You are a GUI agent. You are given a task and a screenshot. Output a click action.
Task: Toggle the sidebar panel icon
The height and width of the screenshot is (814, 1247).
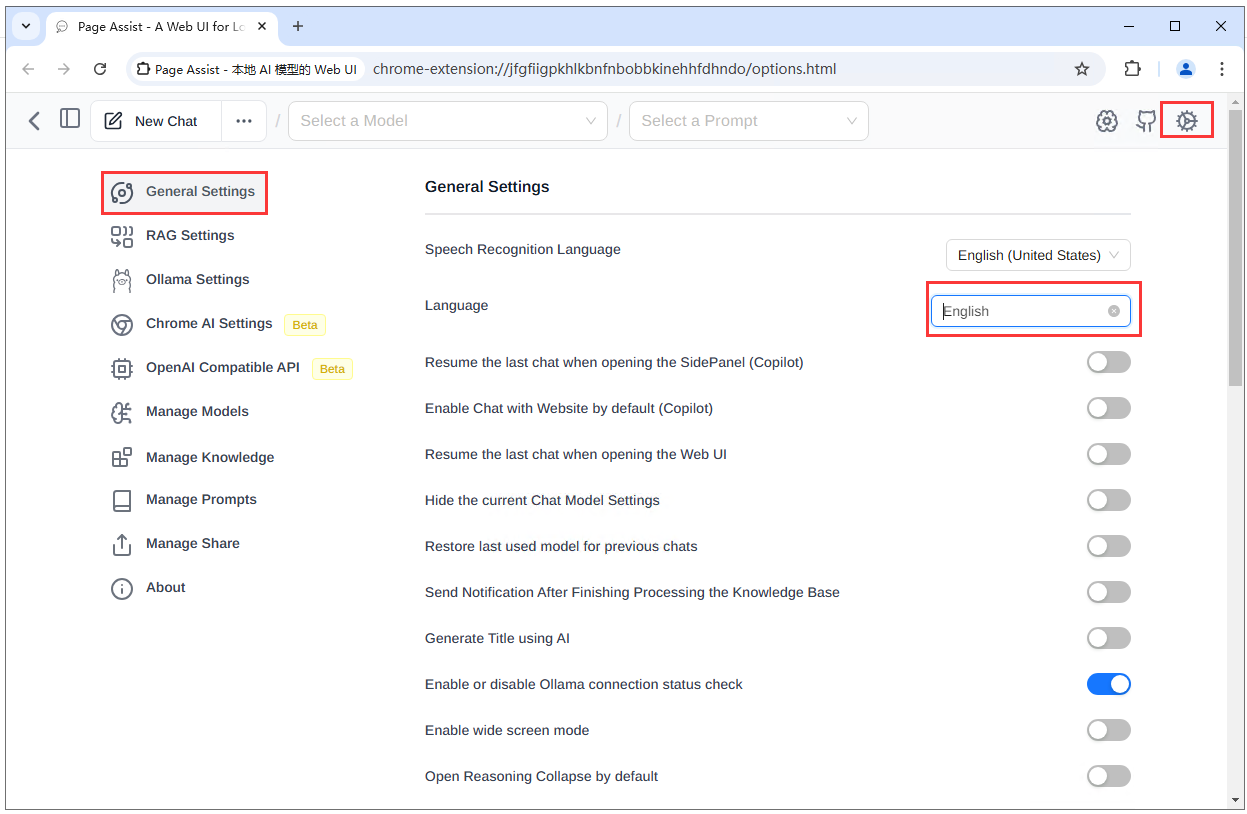point(70,119)
